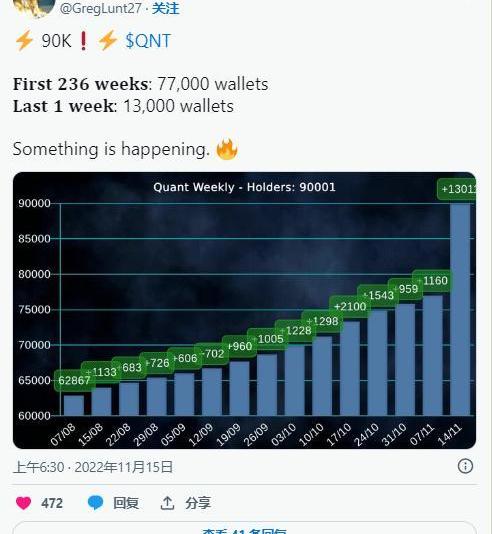The height and width of the screenshot is (534, 492).
Task: Open the tweet info circle icon
Action: (x=465, y=466)
